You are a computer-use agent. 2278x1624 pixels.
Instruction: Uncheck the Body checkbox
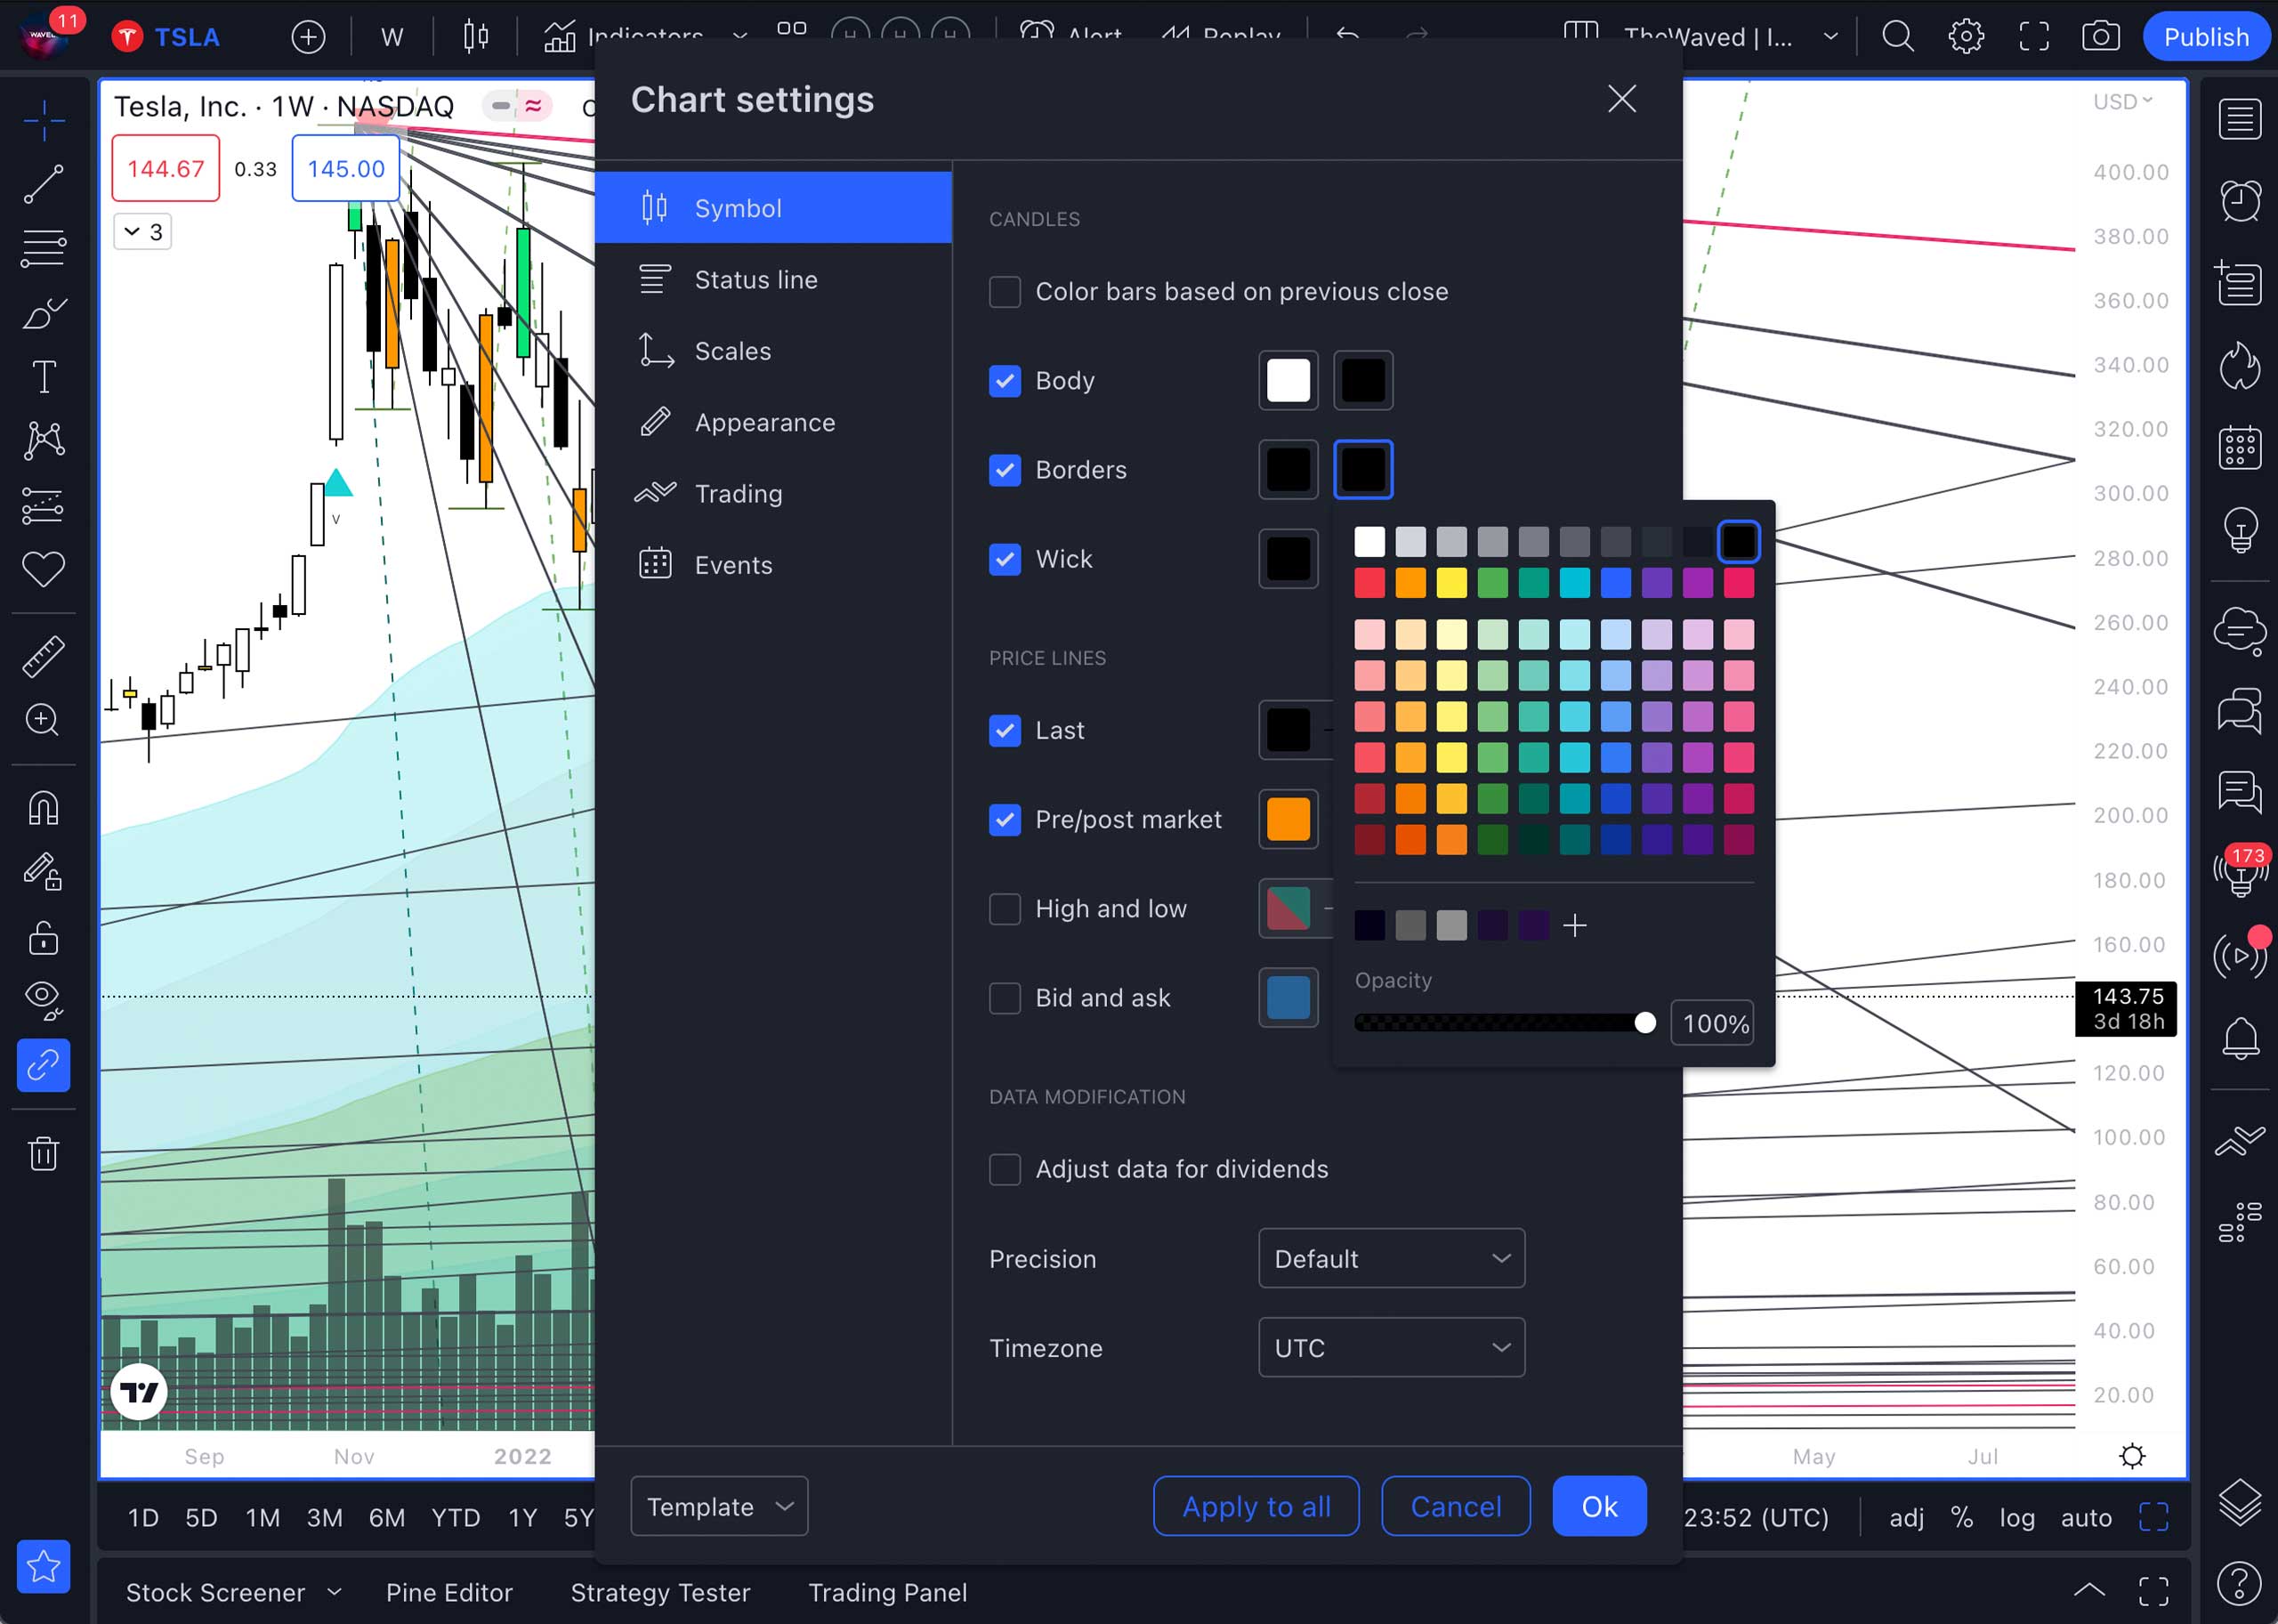click(x=1005, y=381)
